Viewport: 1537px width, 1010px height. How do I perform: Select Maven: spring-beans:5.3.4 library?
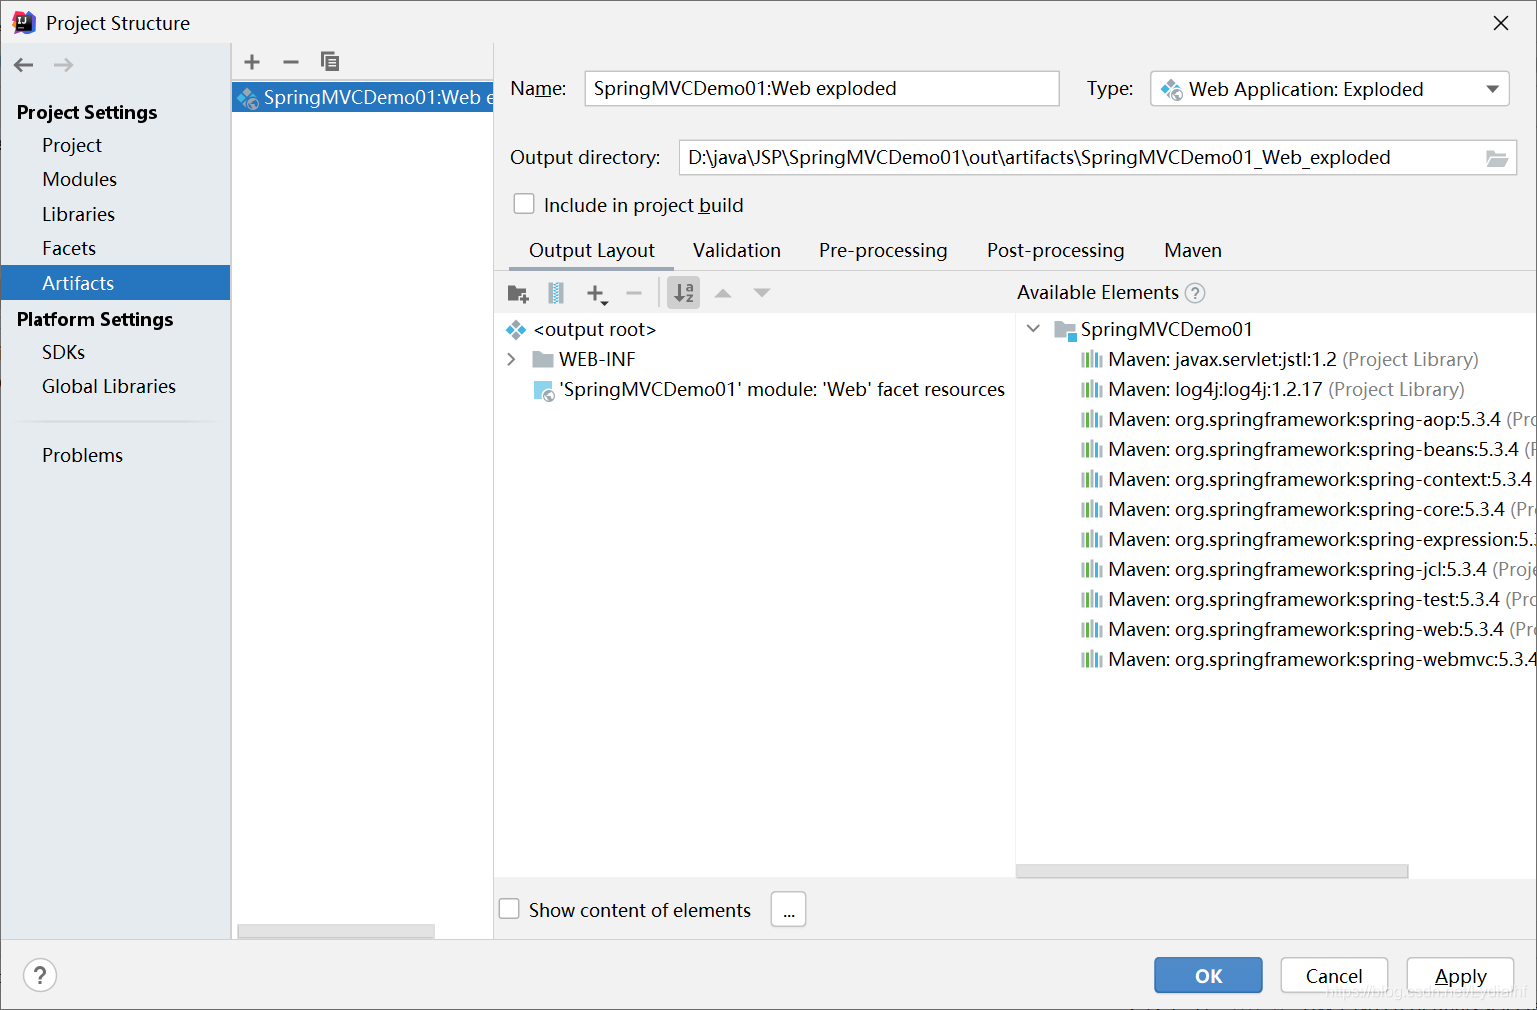pyautogui.click(x=1308, y=449)
